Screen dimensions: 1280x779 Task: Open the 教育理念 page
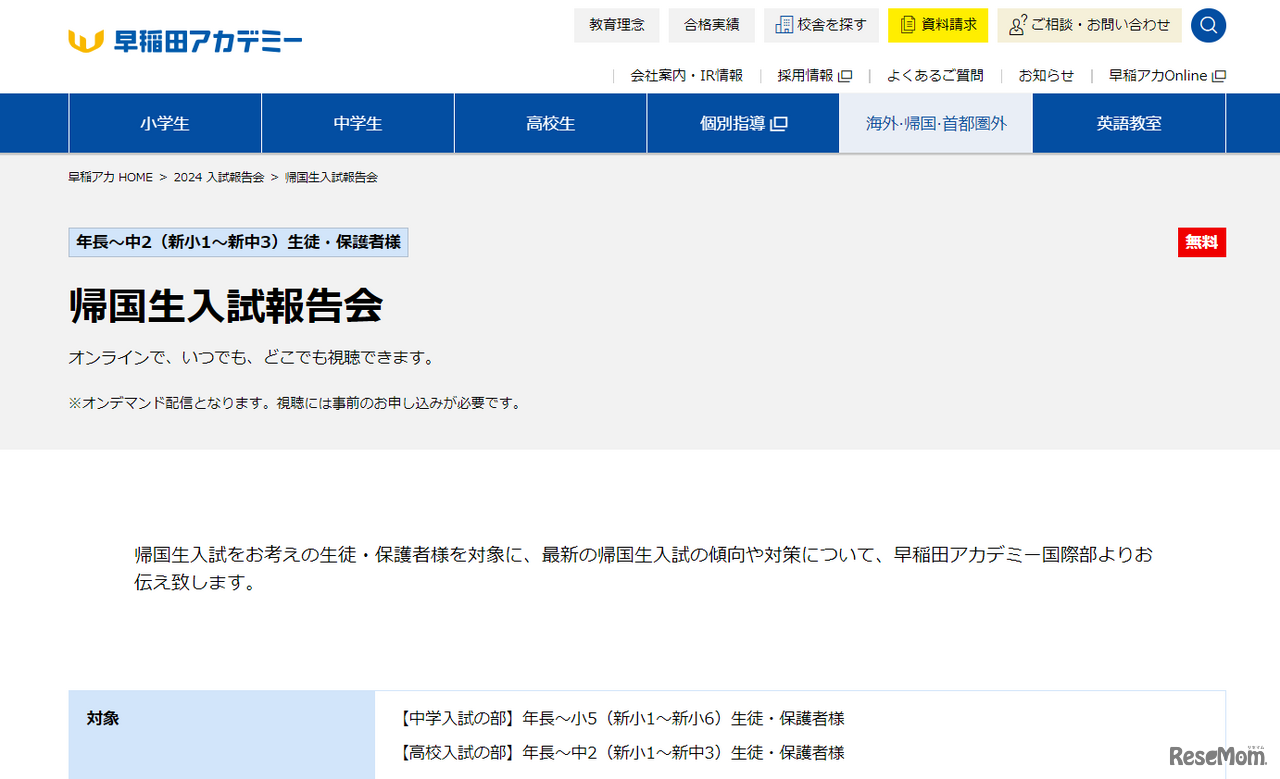pyautogui.click(x=617, y=25)
